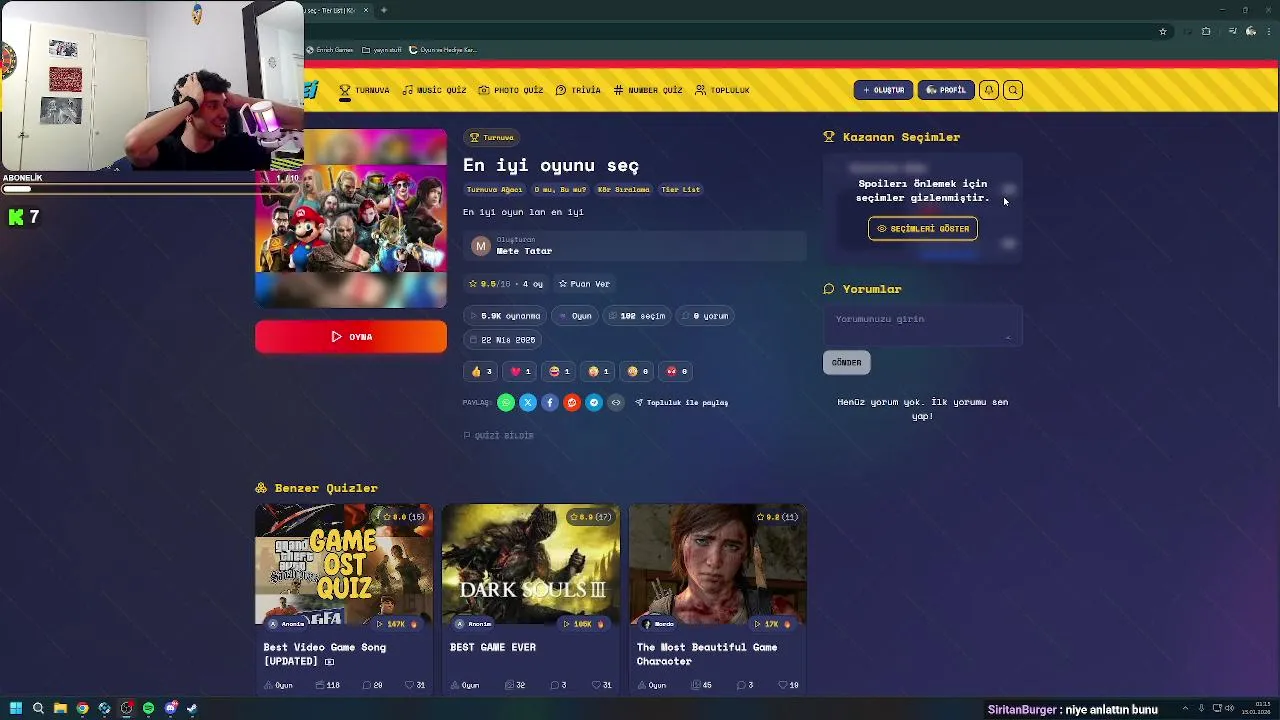Screen dimensions: 1280x720
Task: Click the Oluştur create button
Action: coord(883,90)
